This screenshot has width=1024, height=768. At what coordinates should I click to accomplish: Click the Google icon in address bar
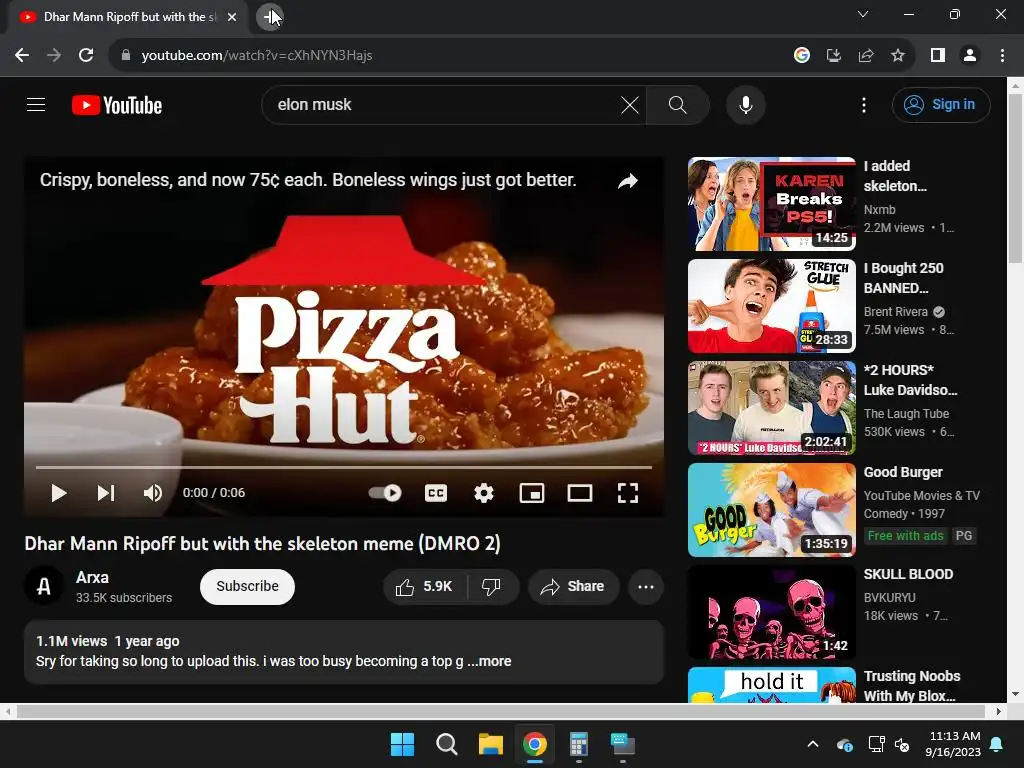point(801,56)
